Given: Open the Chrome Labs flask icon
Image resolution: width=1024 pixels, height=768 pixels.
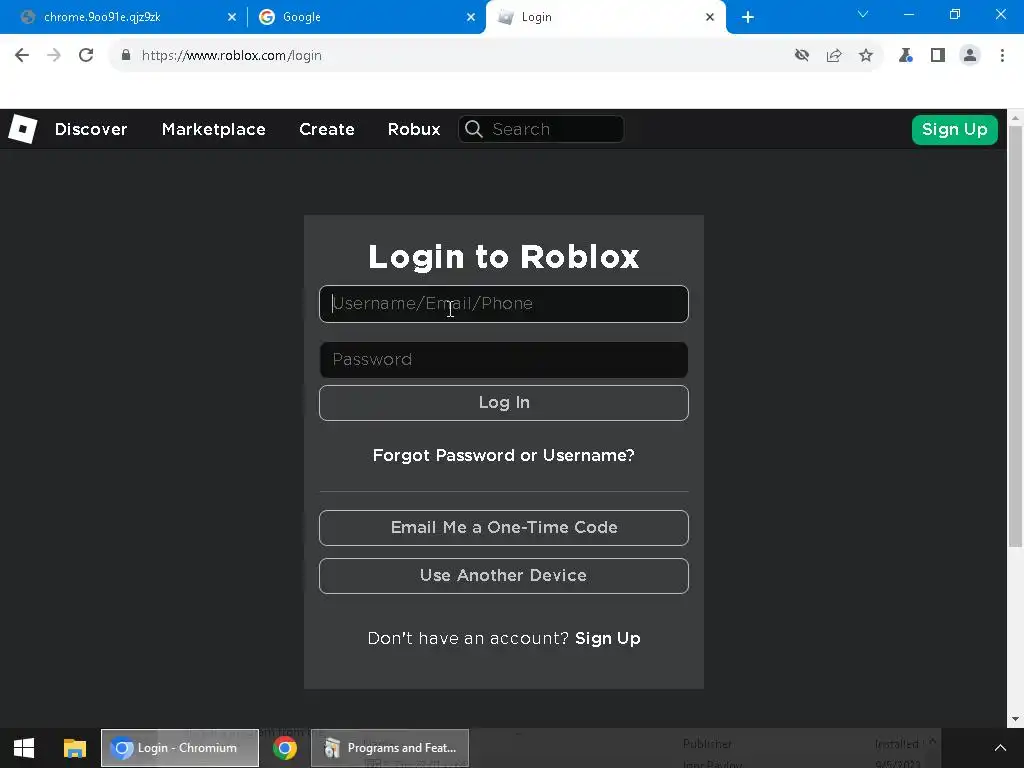Looking at the screenshot, I should (x=905, y=56).
